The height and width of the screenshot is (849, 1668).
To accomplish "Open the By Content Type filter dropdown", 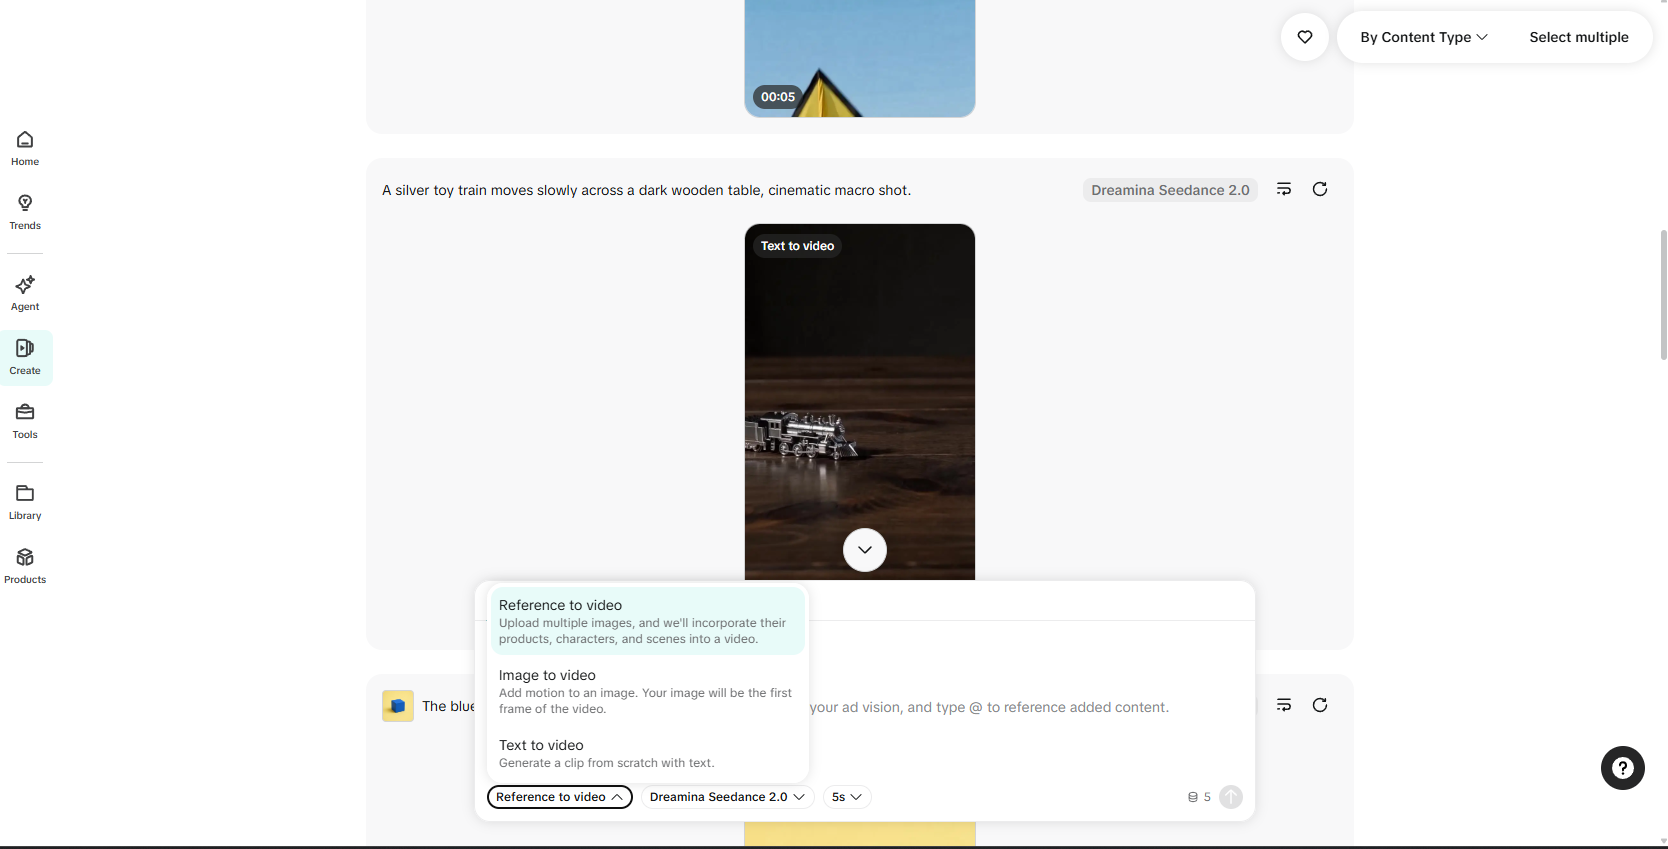I will click(1424, 37).
